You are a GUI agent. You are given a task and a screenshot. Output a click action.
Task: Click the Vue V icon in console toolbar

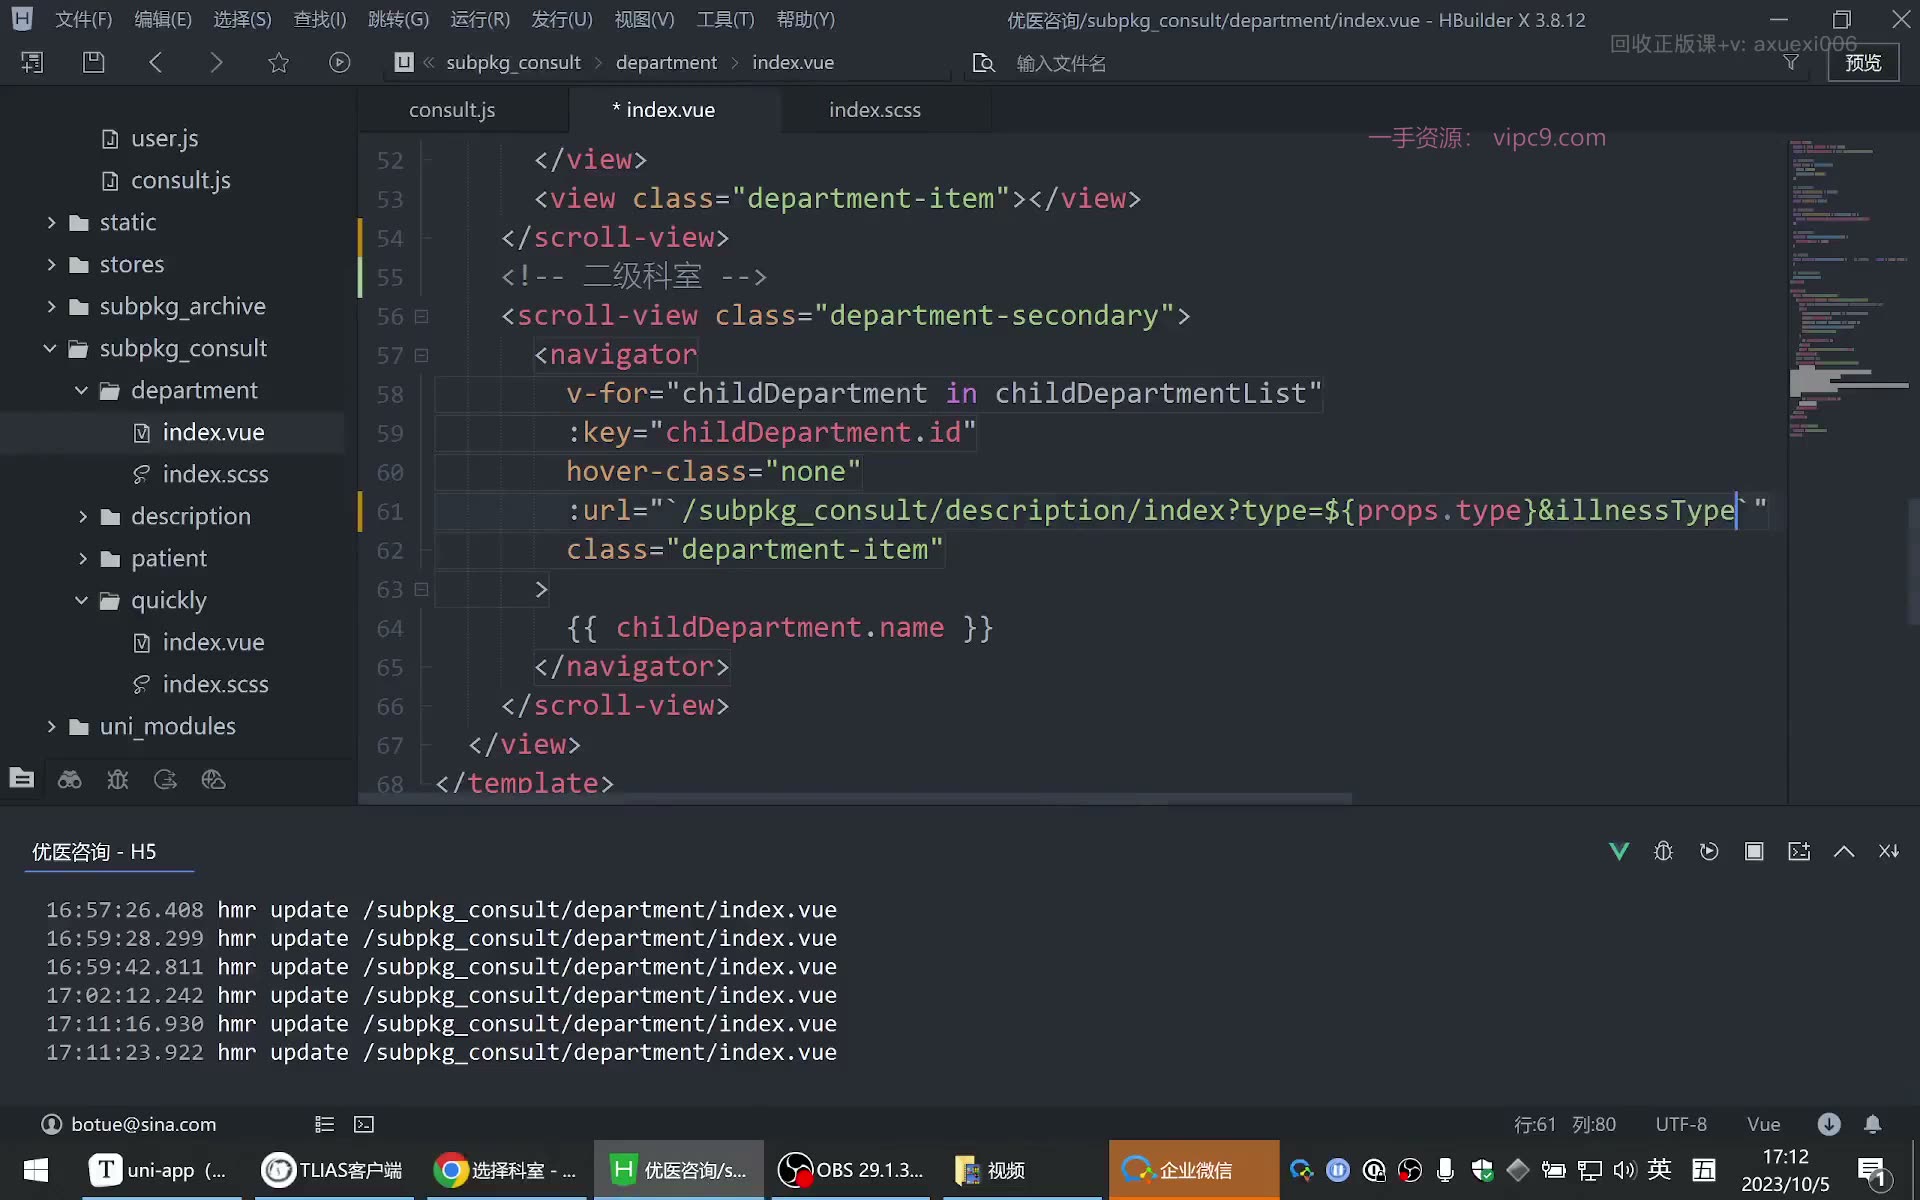1619,851
